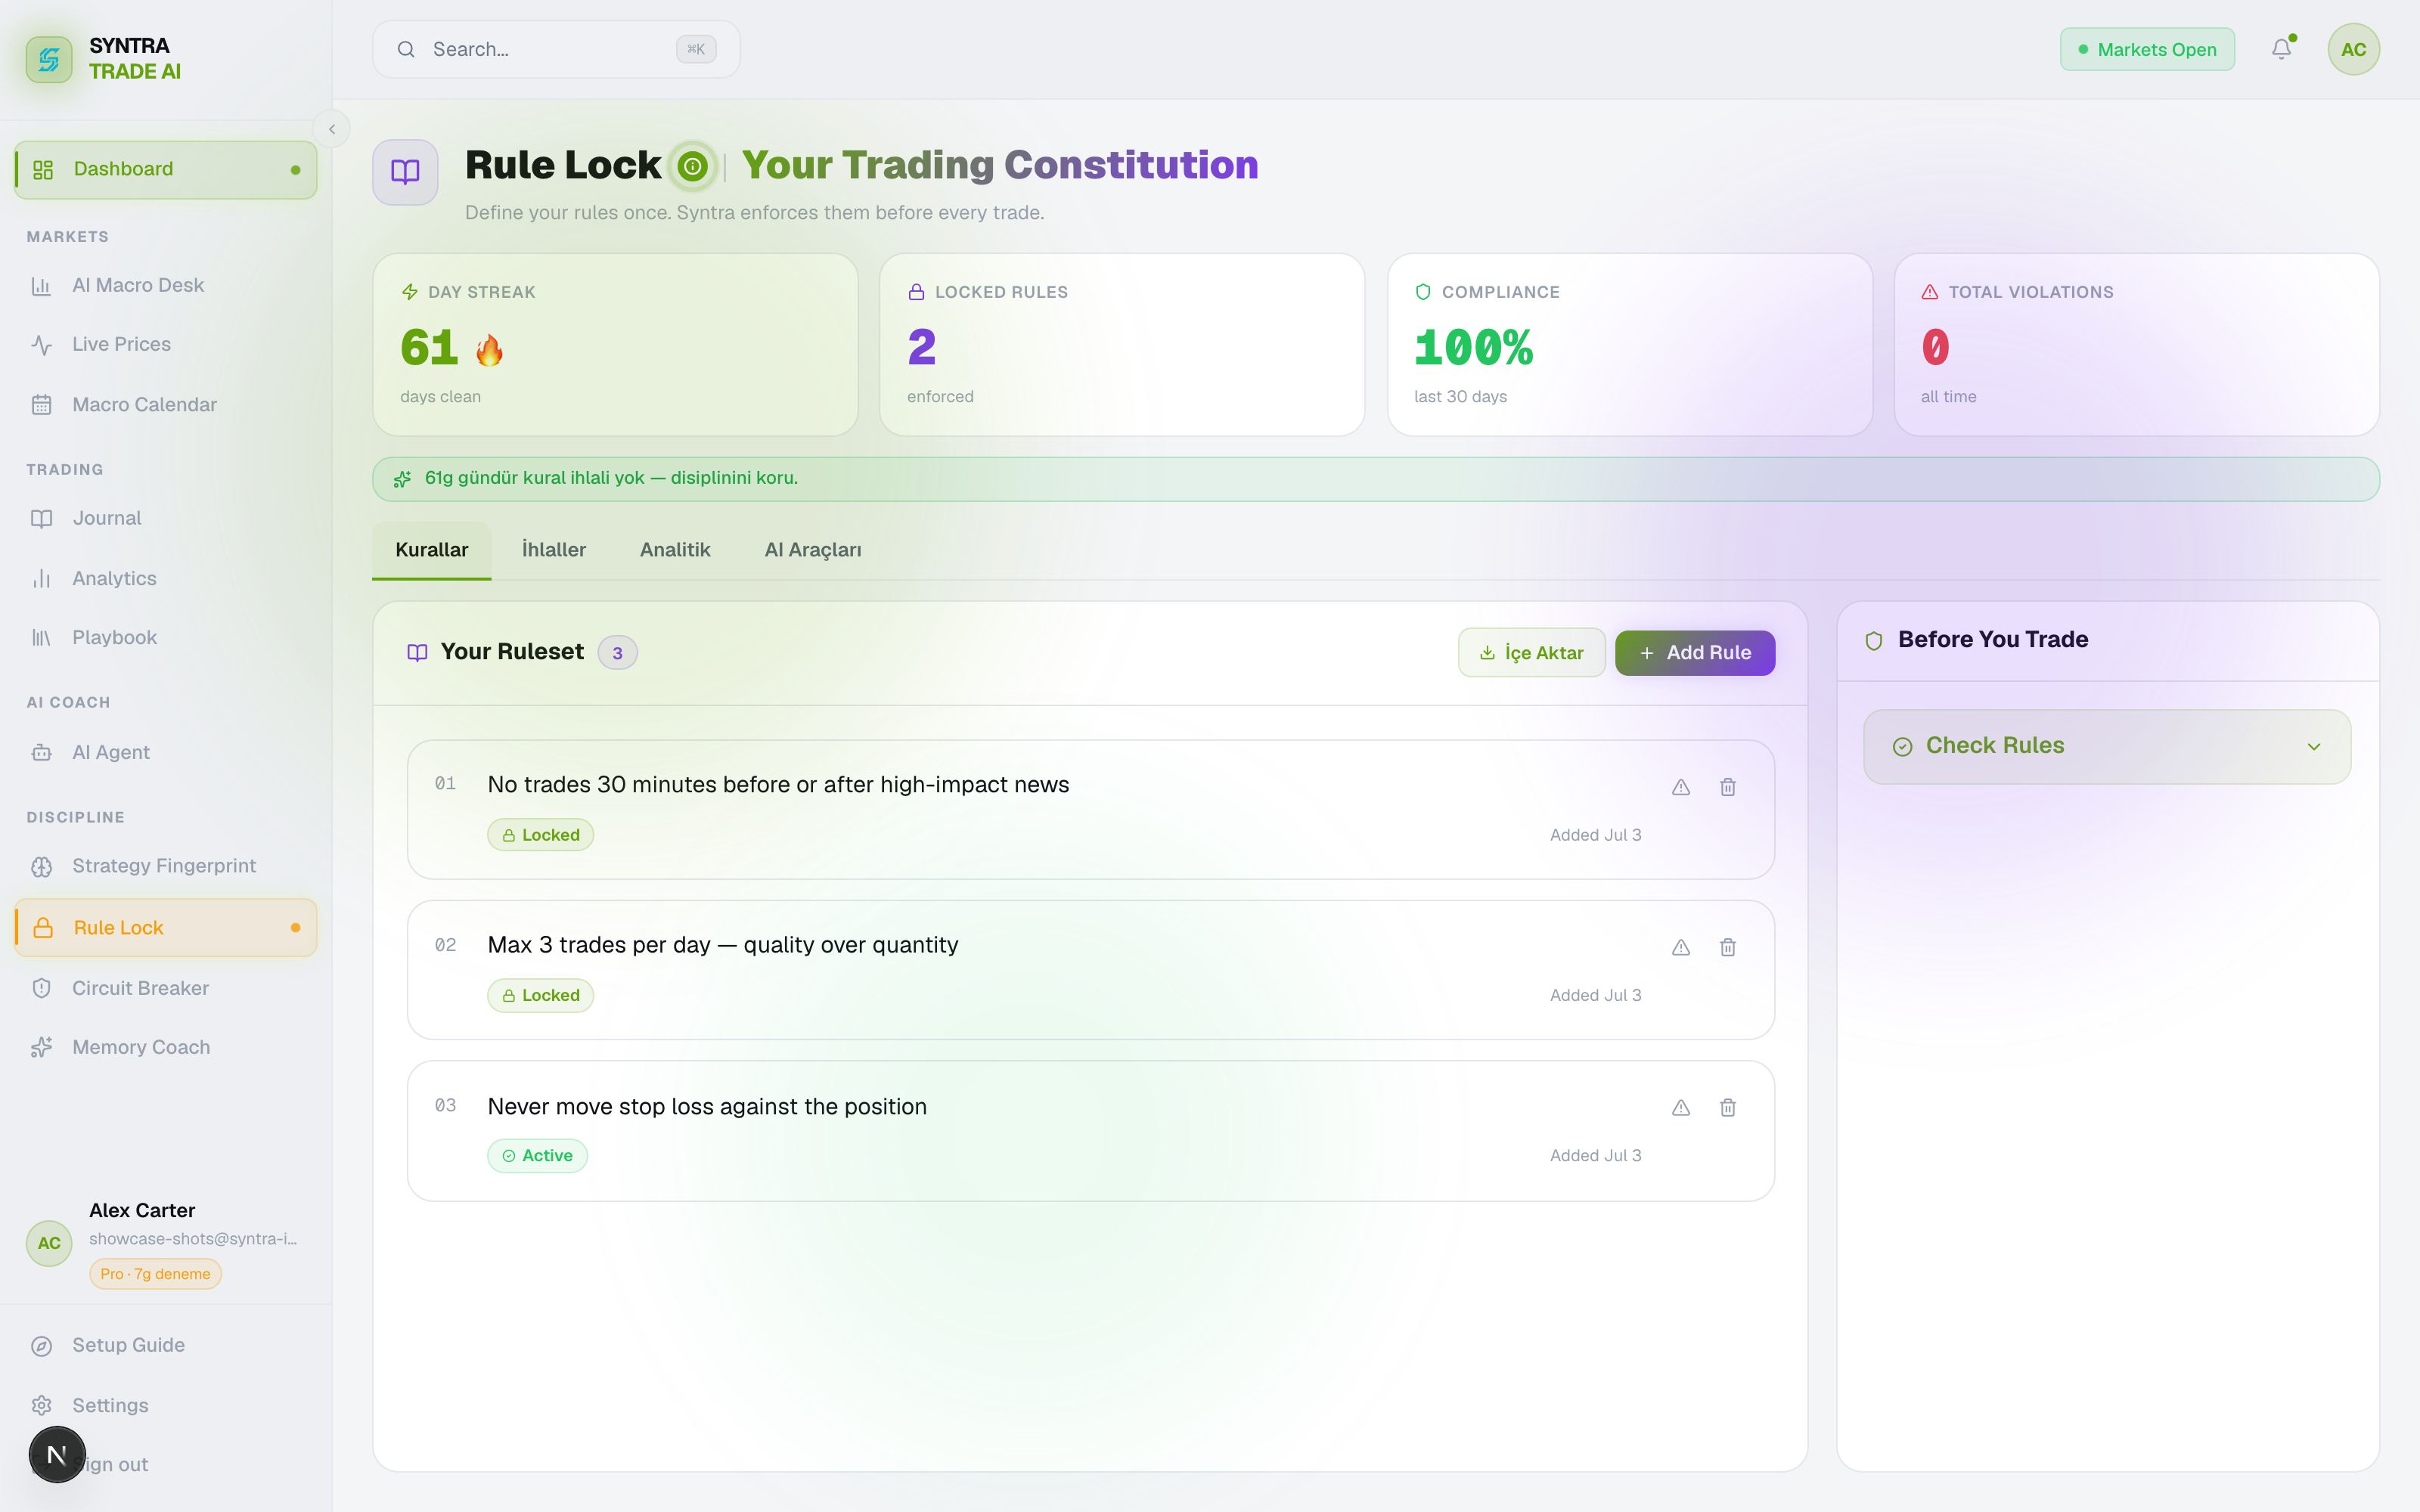Click the Analytics bars icon in the sidebar
The width and height of the screenshot is (2420, 1512).
point(41,579)
